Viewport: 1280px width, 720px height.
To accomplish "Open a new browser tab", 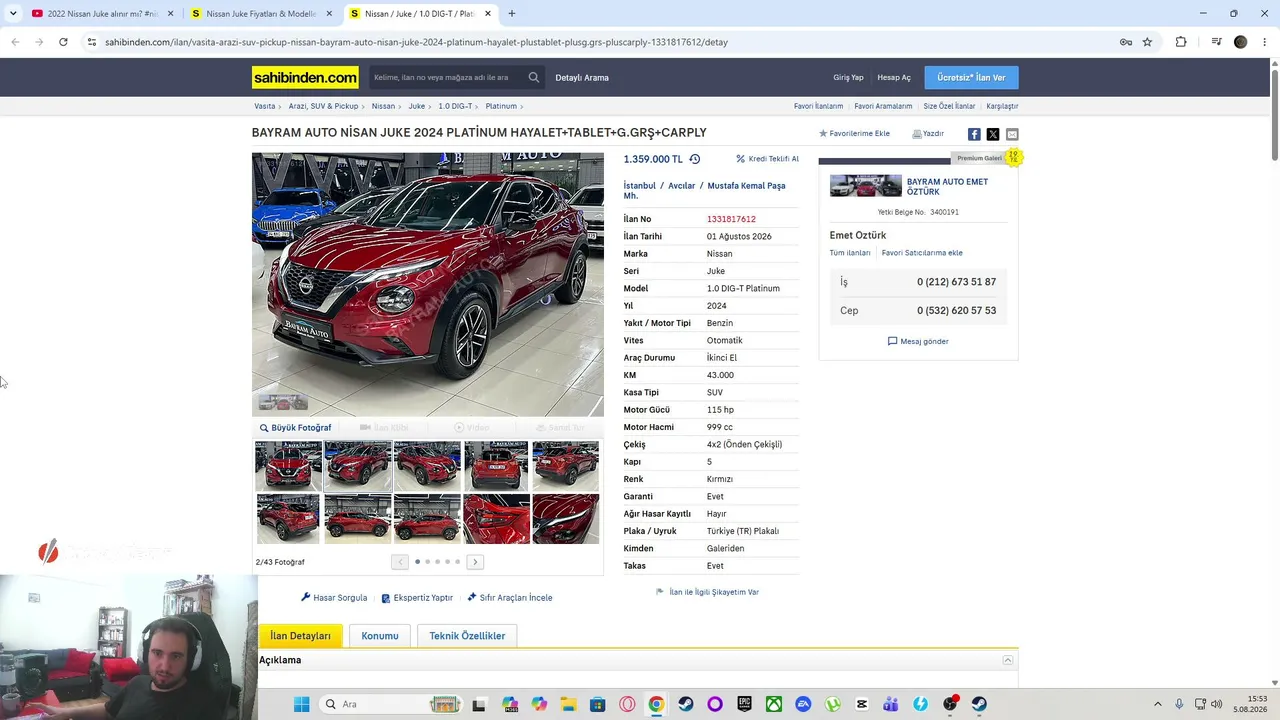I will pyautogui.click(x=512, y=14).
